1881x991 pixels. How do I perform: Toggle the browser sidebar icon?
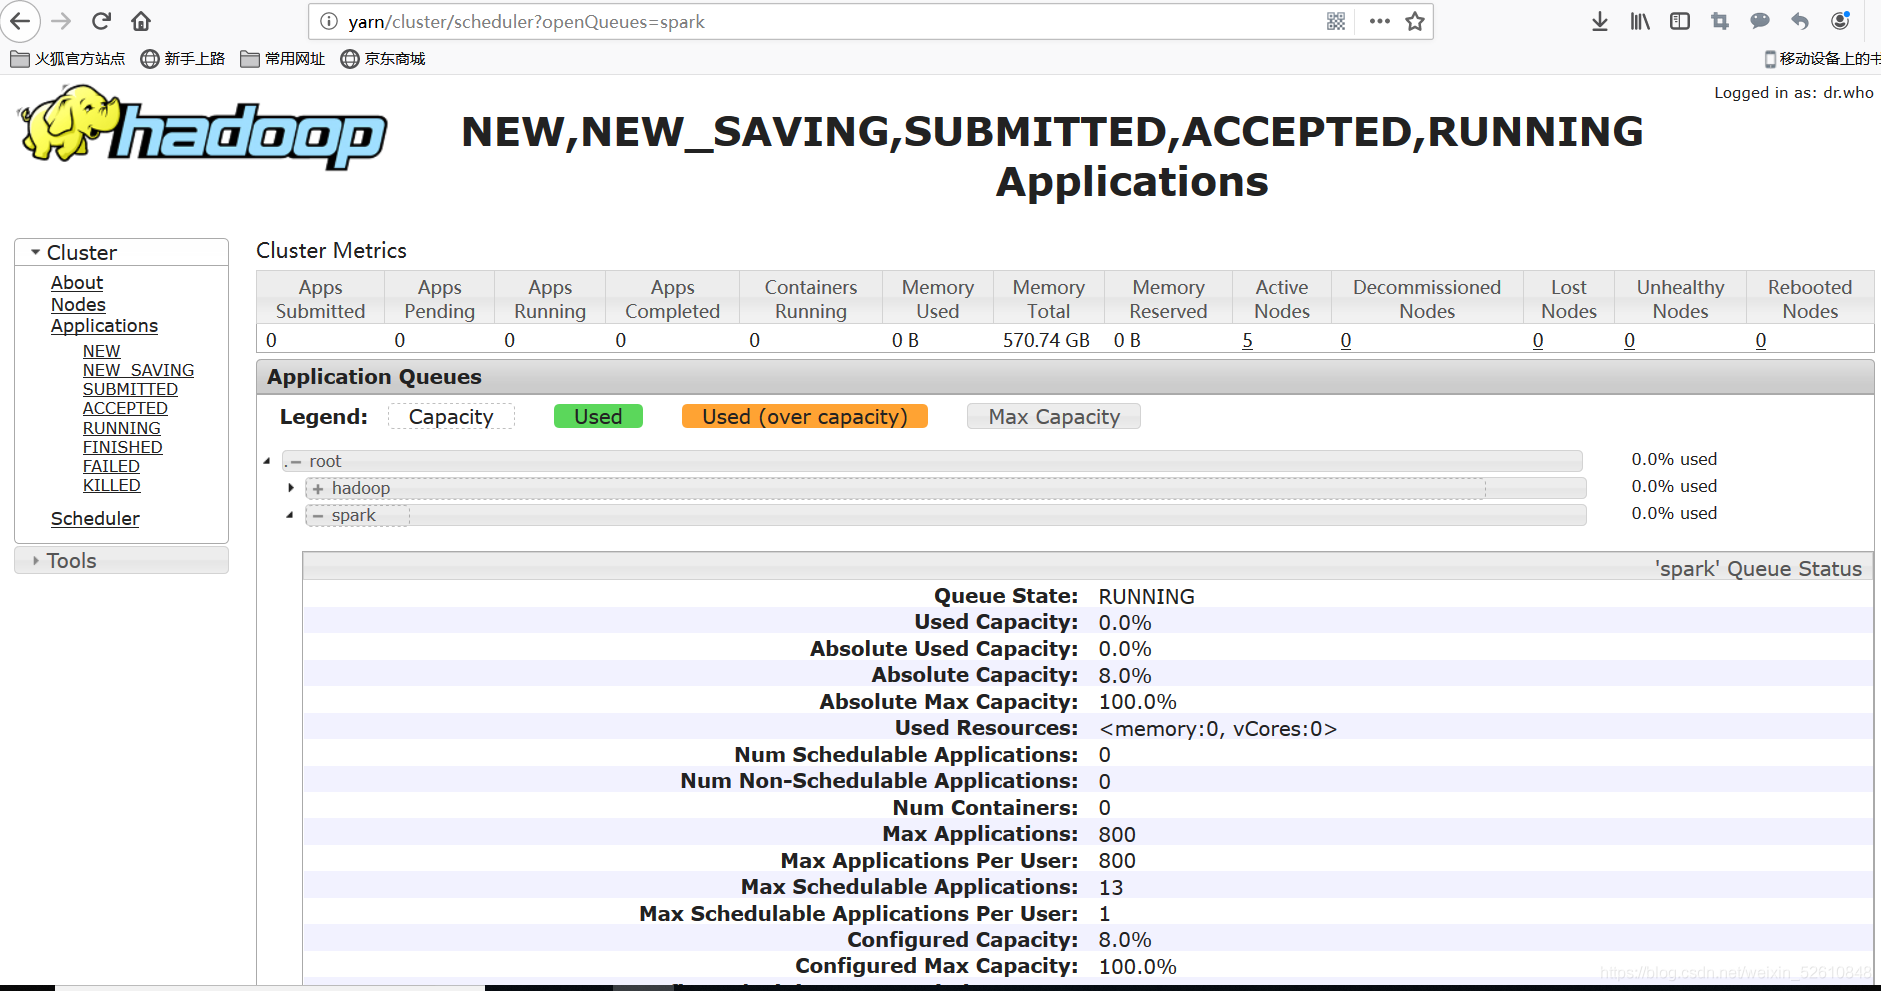click(1680, 21)
